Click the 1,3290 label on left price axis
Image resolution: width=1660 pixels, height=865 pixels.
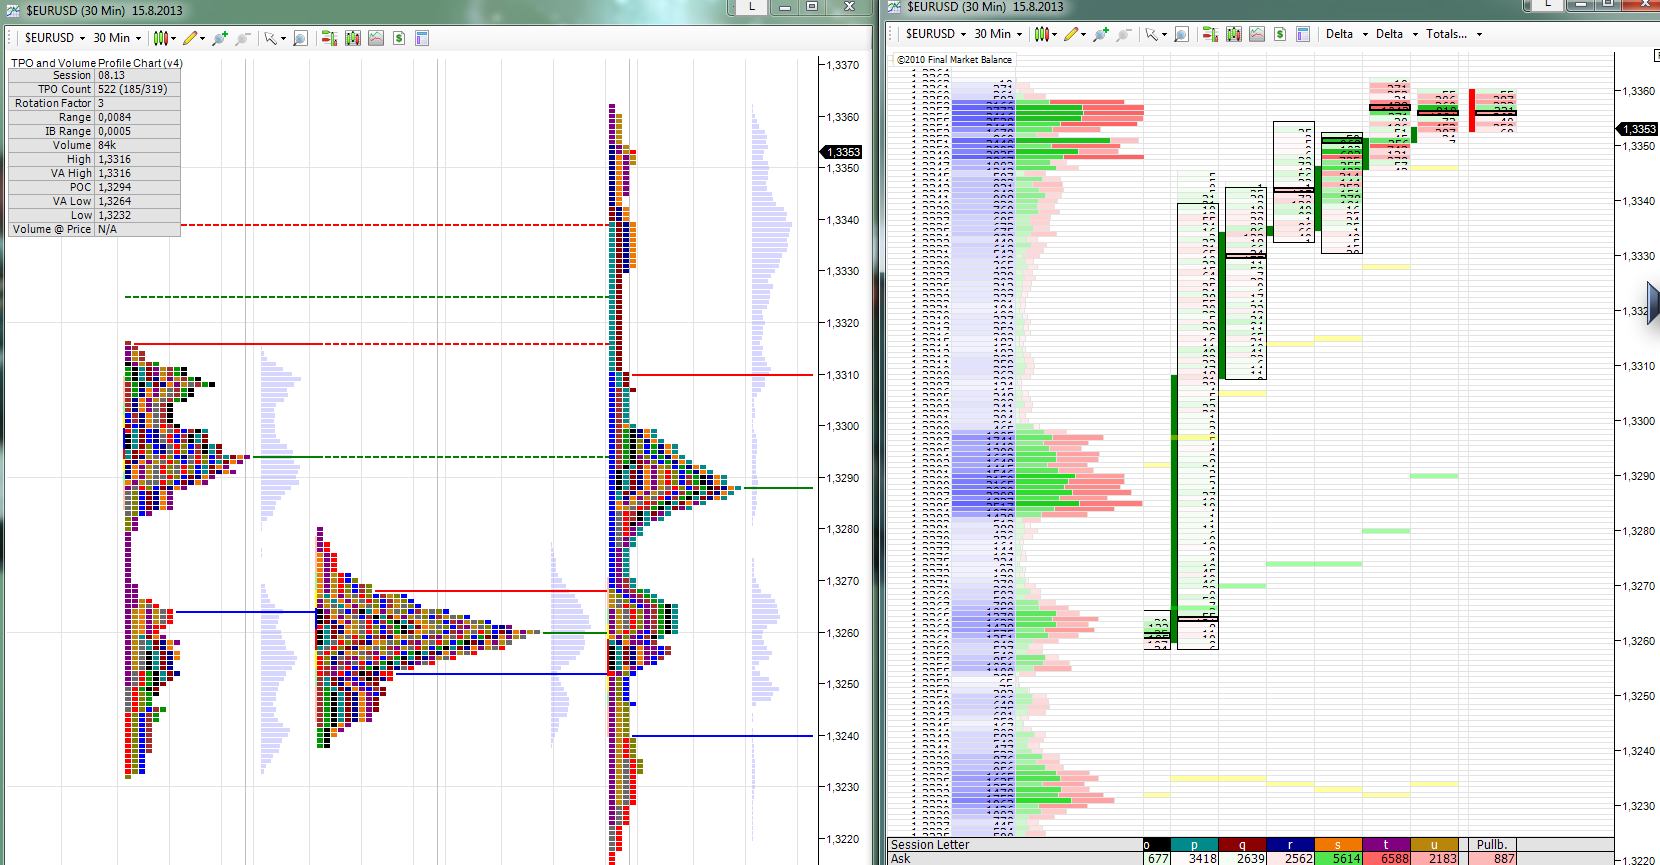(x=843, y=478)
